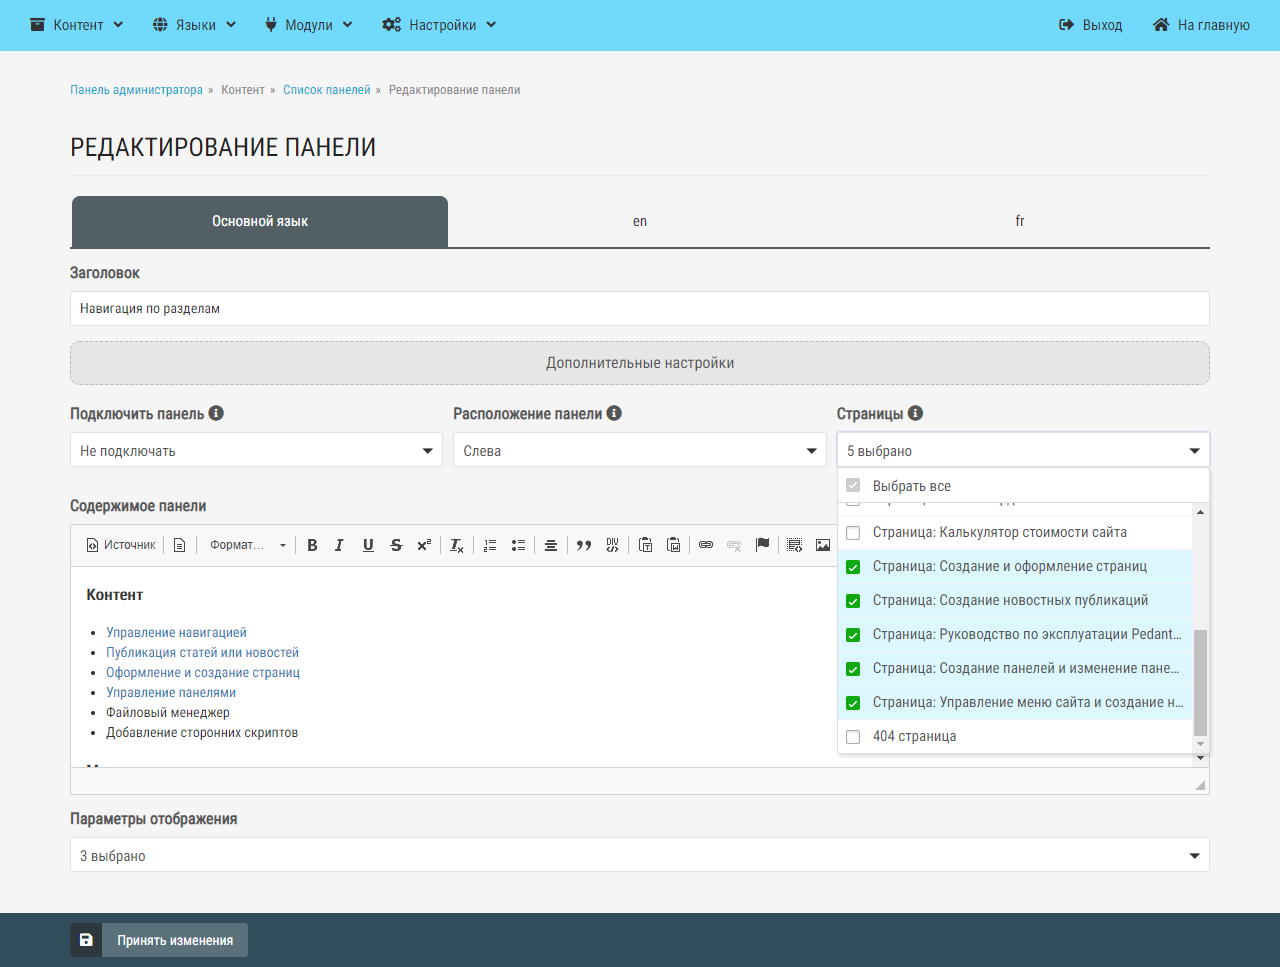Image resolution: width=1280 pixels, height=967 pixels.
Task: Click the templates document icon in editor toolbar
Action: tap(179, 545)
